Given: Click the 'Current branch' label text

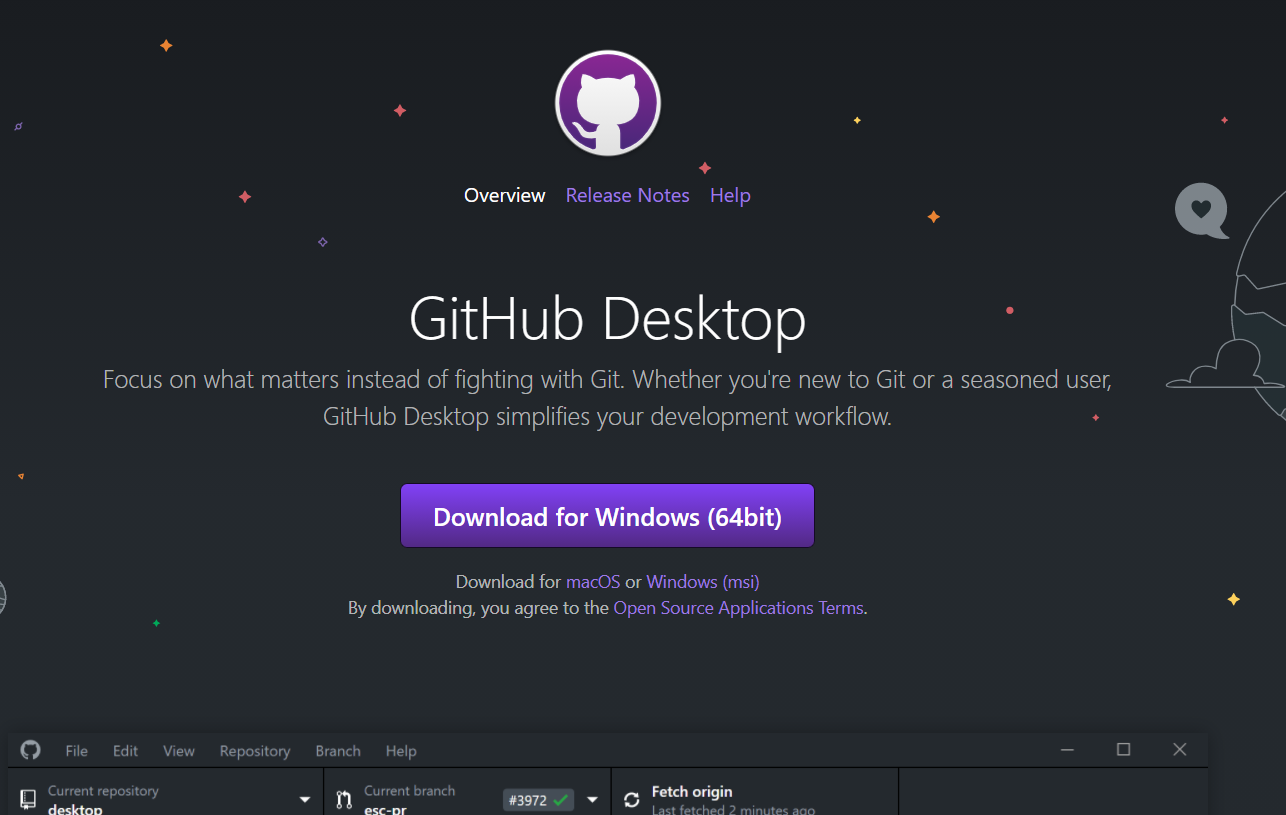Looking at the screenshot, I should 409,791.
